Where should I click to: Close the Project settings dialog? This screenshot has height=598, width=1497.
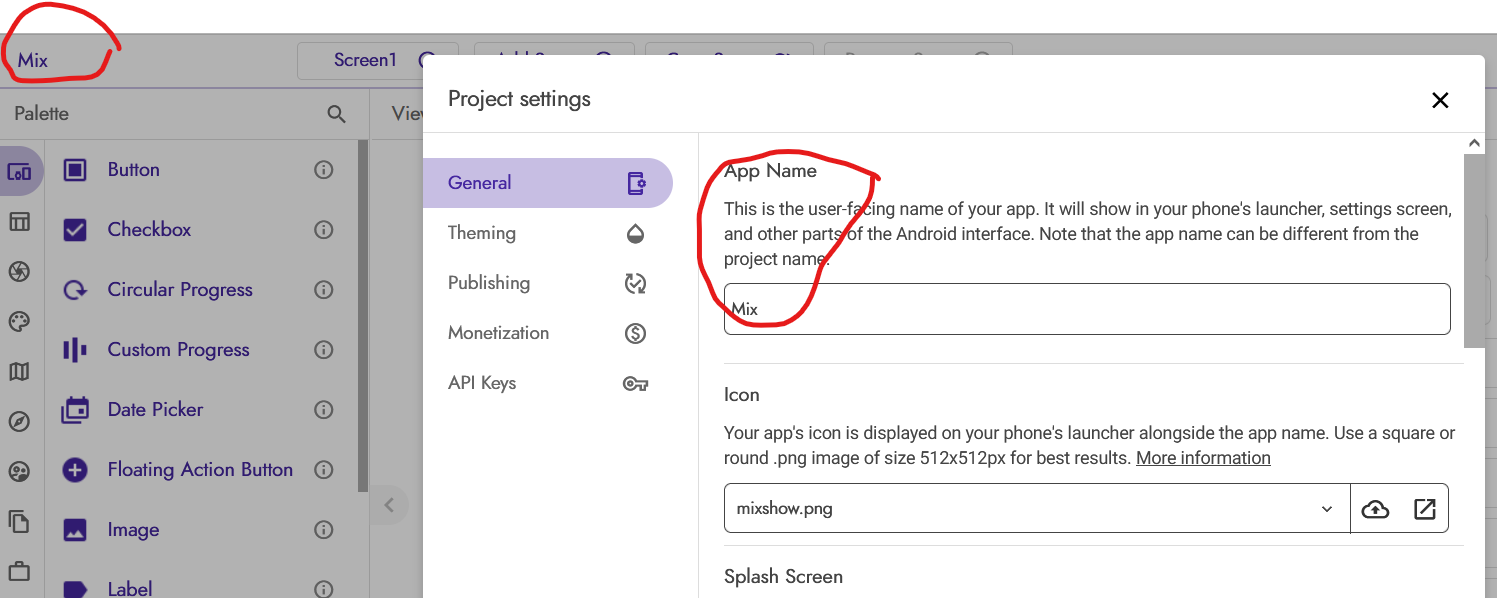pos(1440,99)
